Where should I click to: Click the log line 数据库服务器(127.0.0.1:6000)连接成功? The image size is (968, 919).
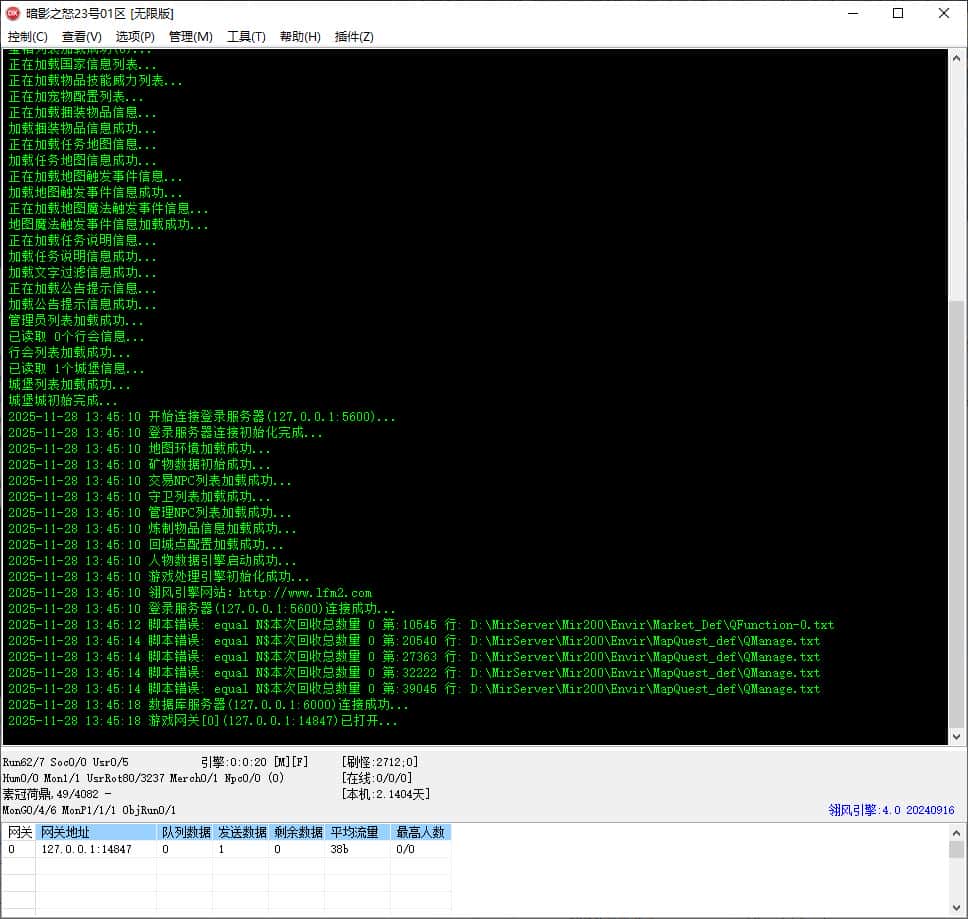pyautogui.click(x=207, y=704)
